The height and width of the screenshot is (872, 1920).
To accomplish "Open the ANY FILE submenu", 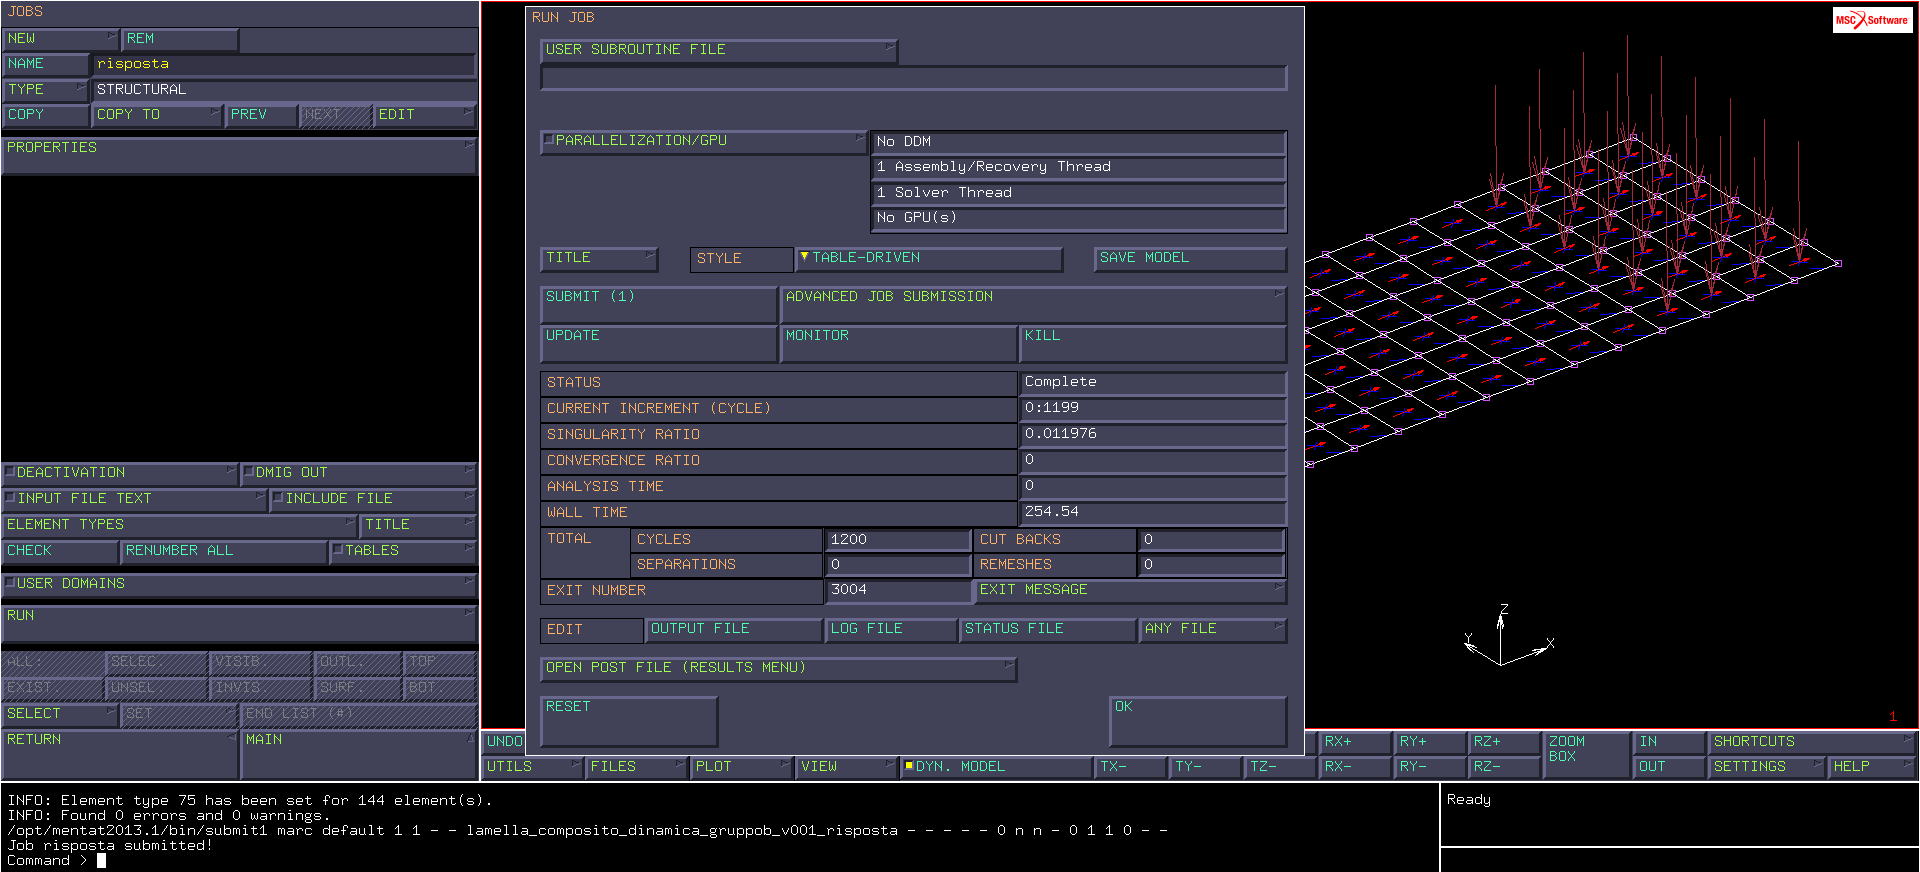I will 1213,629.
